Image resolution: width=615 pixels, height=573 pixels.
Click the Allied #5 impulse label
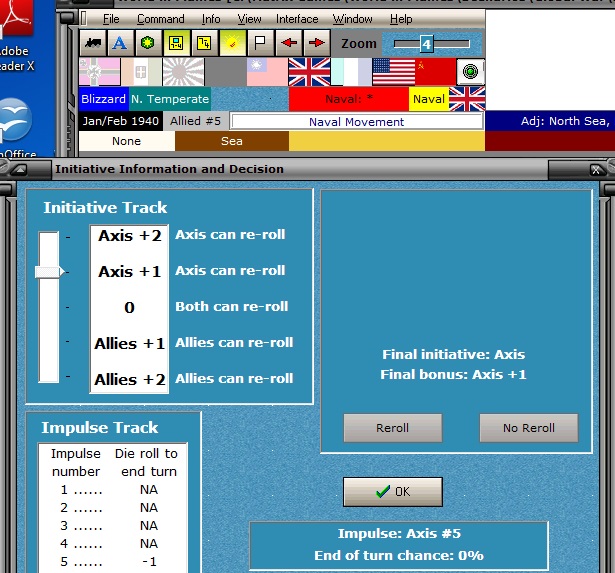point(195,121)
